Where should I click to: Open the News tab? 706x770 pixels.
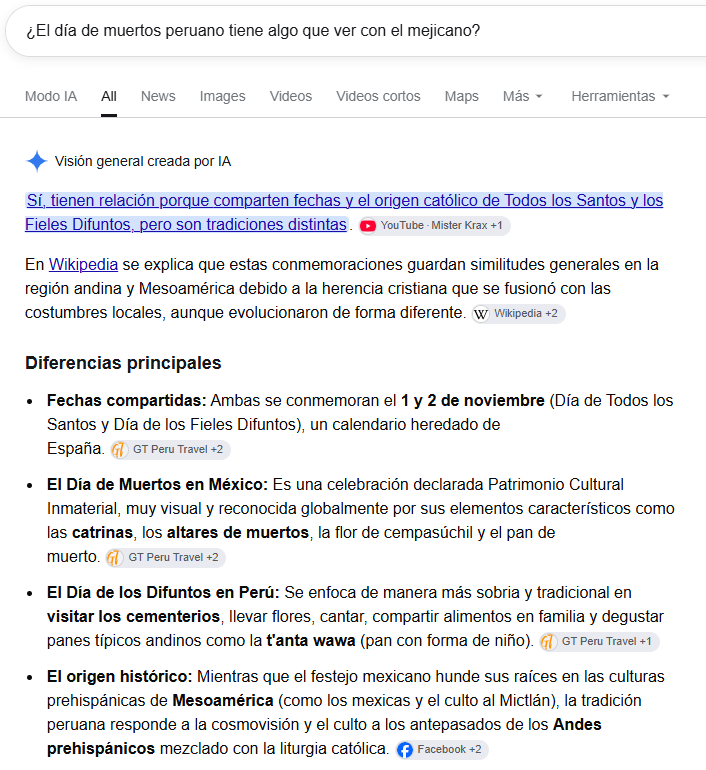(x=158, y=96)
